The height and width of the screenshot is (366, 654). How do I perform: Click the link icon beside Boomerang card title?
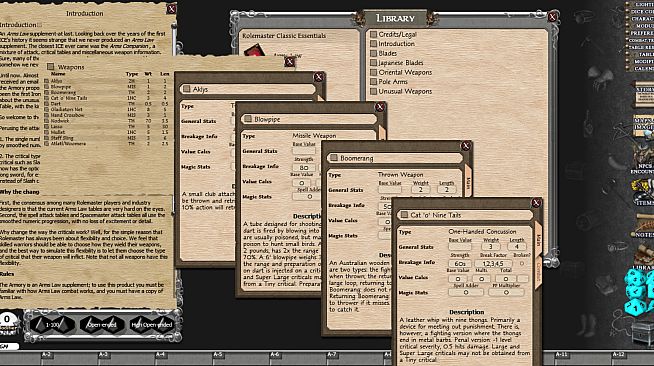tap(334, 158)
